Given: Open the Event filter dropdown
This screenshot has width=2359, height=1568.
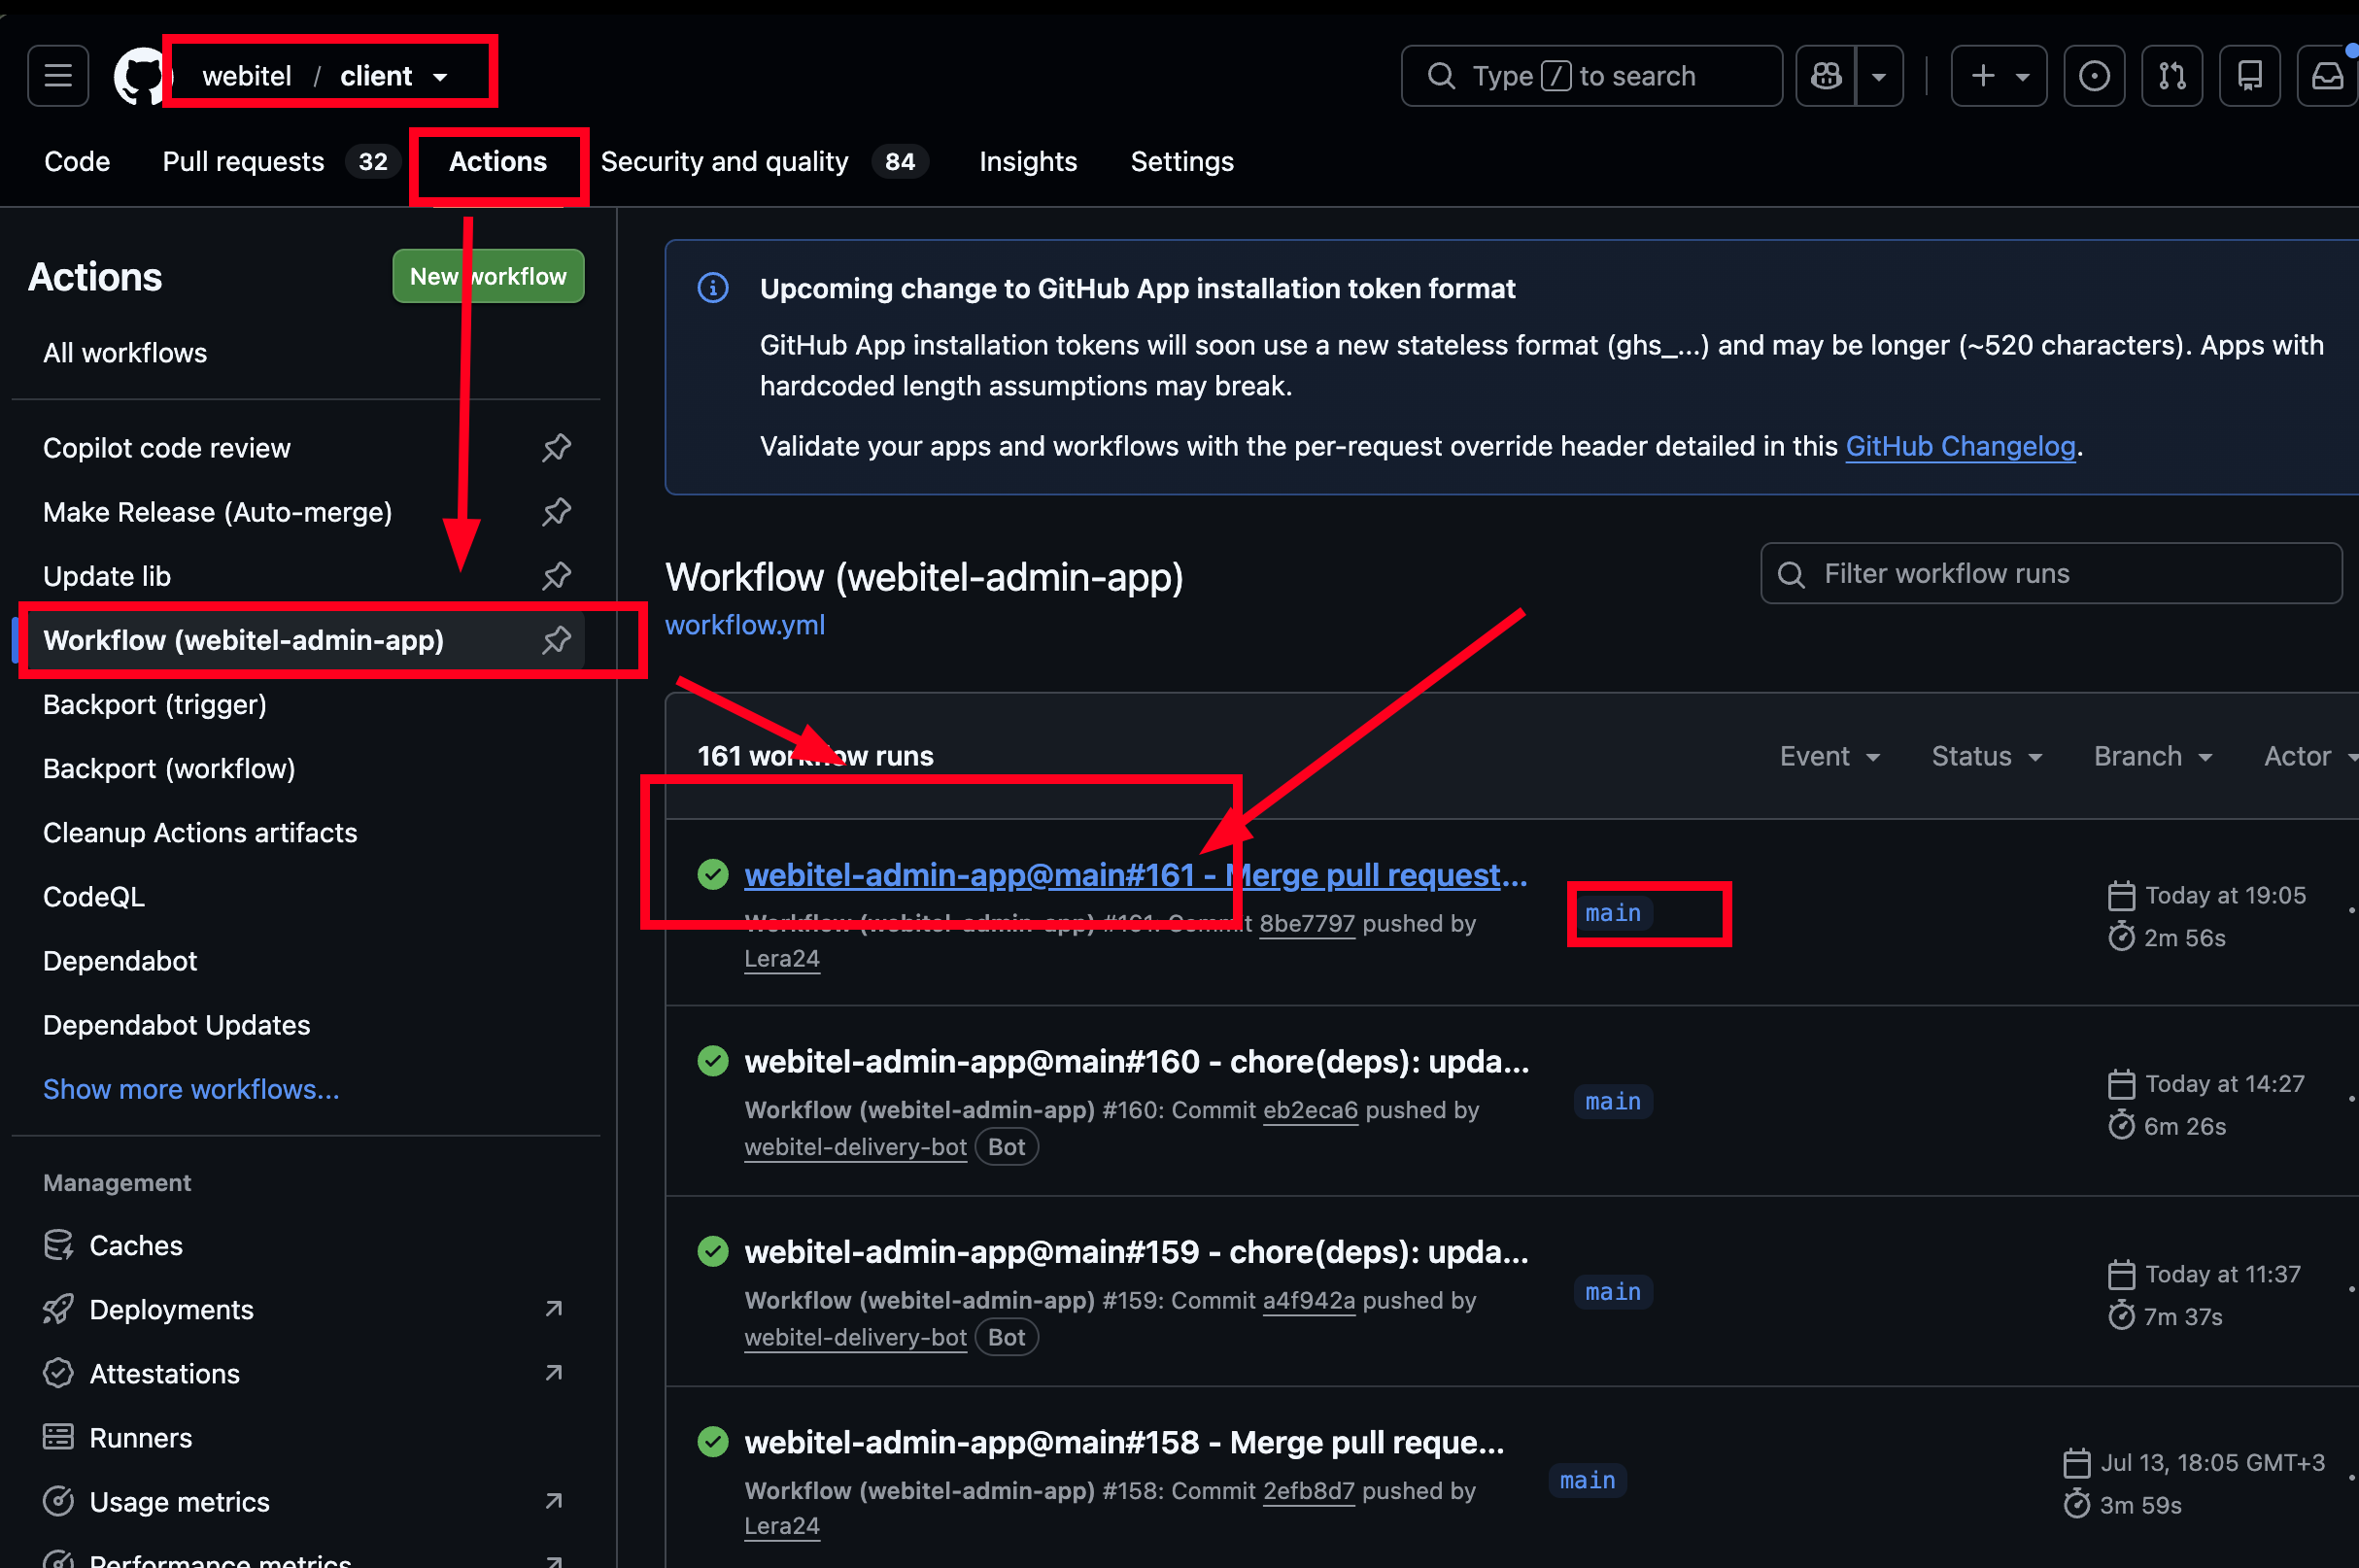Looking at the screenshot, I should point(1829,757).
